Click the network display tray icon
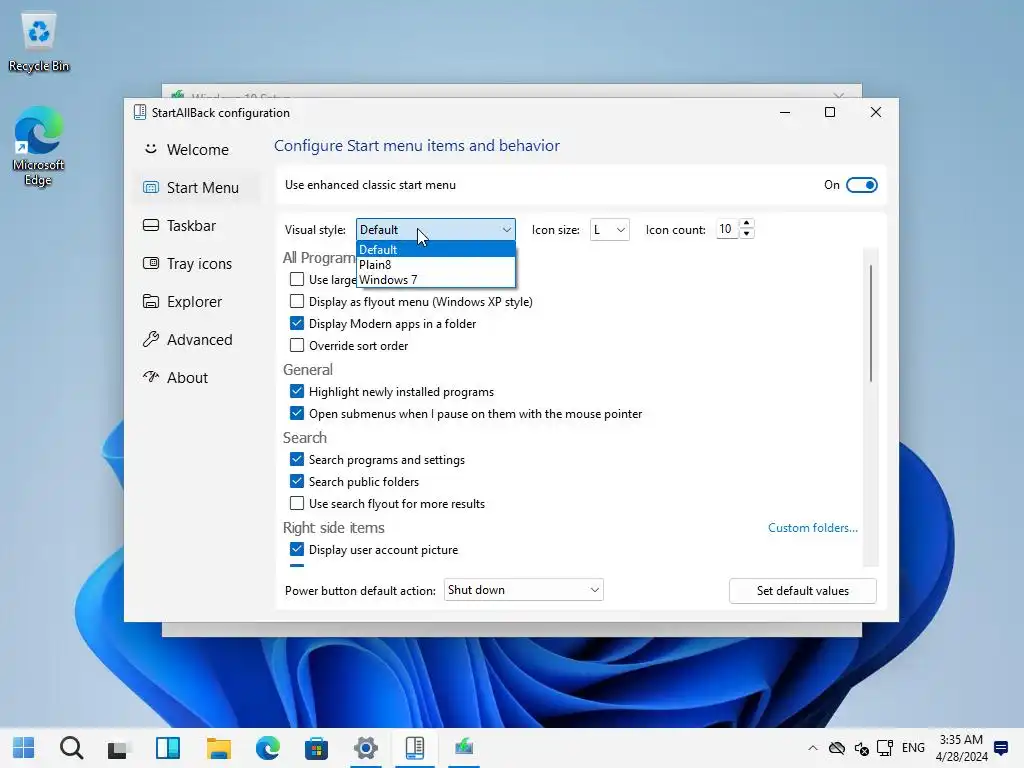 click(x=885, y=748)
